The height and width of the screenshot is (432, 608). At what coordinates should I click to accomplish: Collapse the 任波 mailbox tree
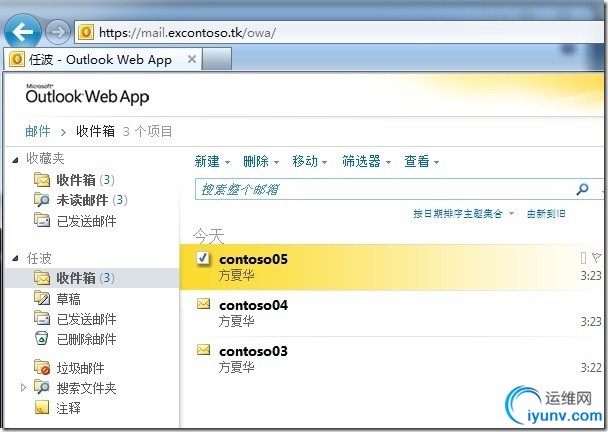pos(15,258)
